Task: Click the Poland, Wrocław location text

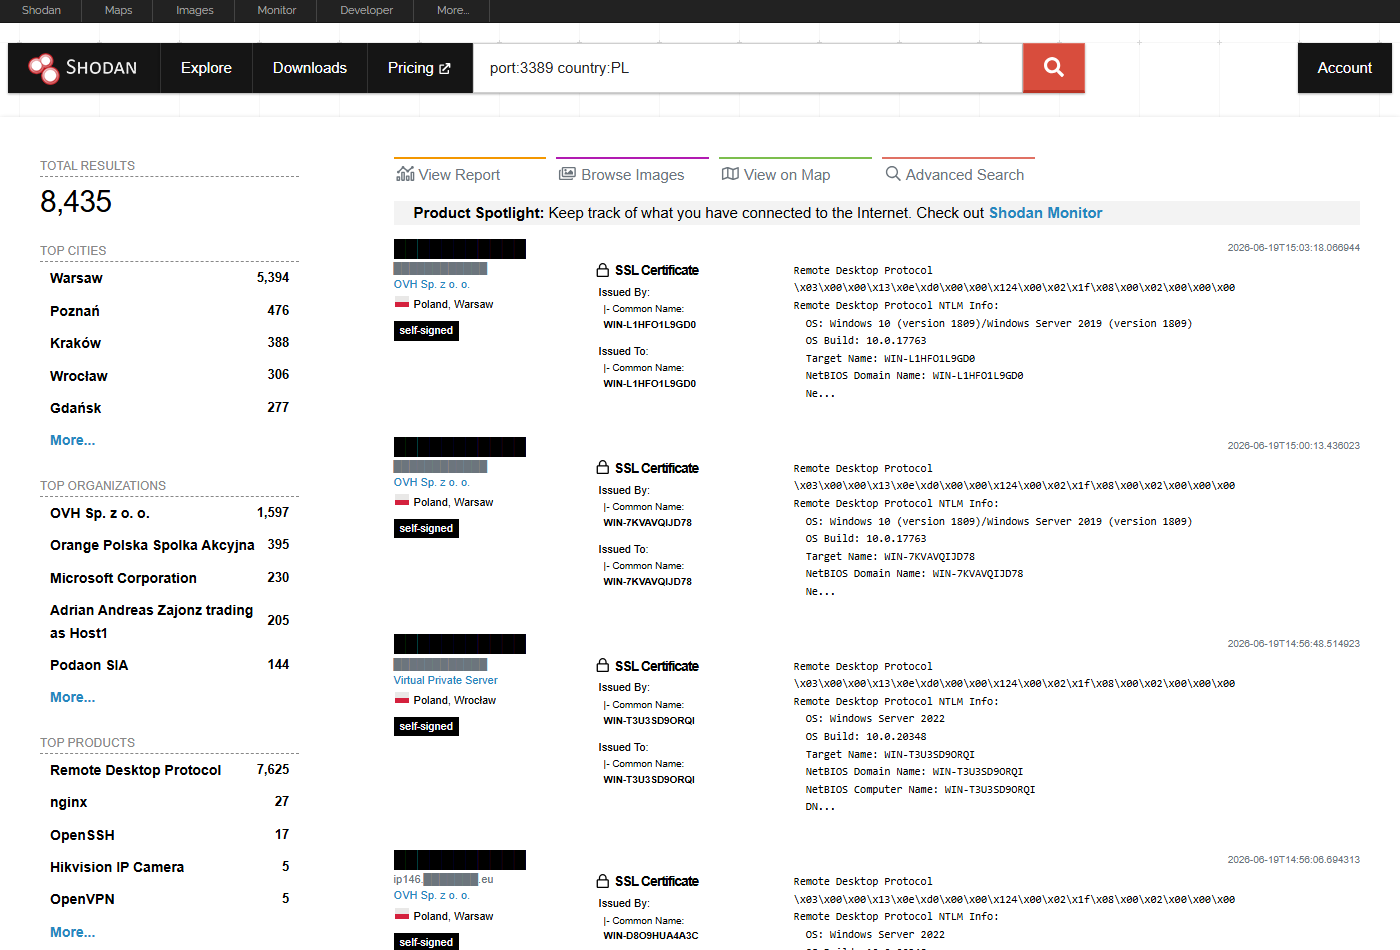Action: [454, 700]
